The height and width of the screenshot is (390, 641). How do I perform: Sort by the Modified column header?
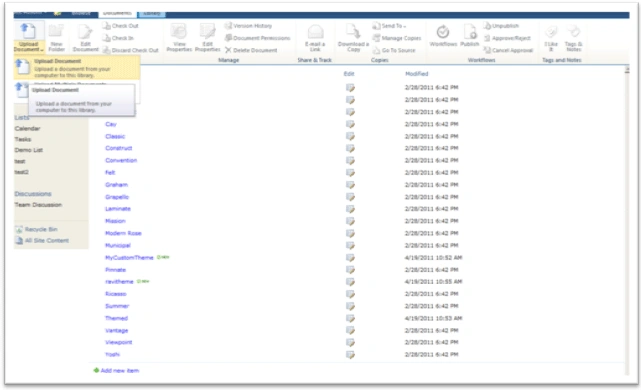coord(417,74)
